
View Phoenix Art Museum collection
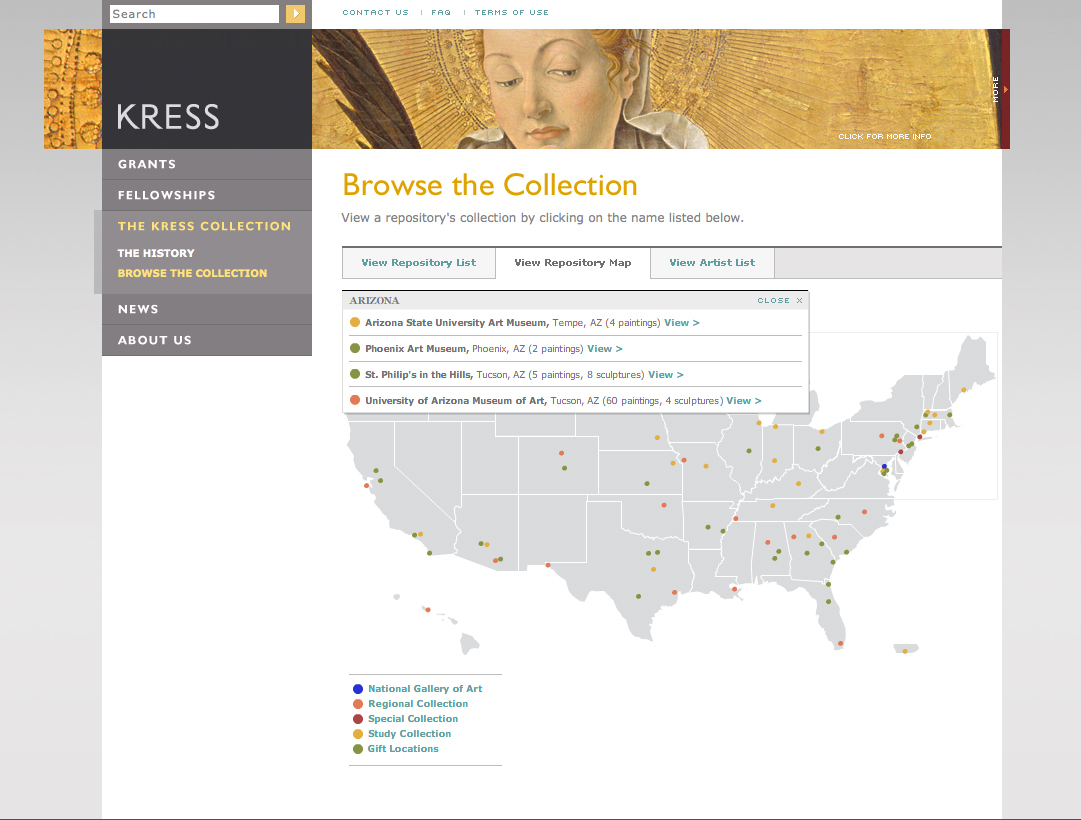[605, 349]
